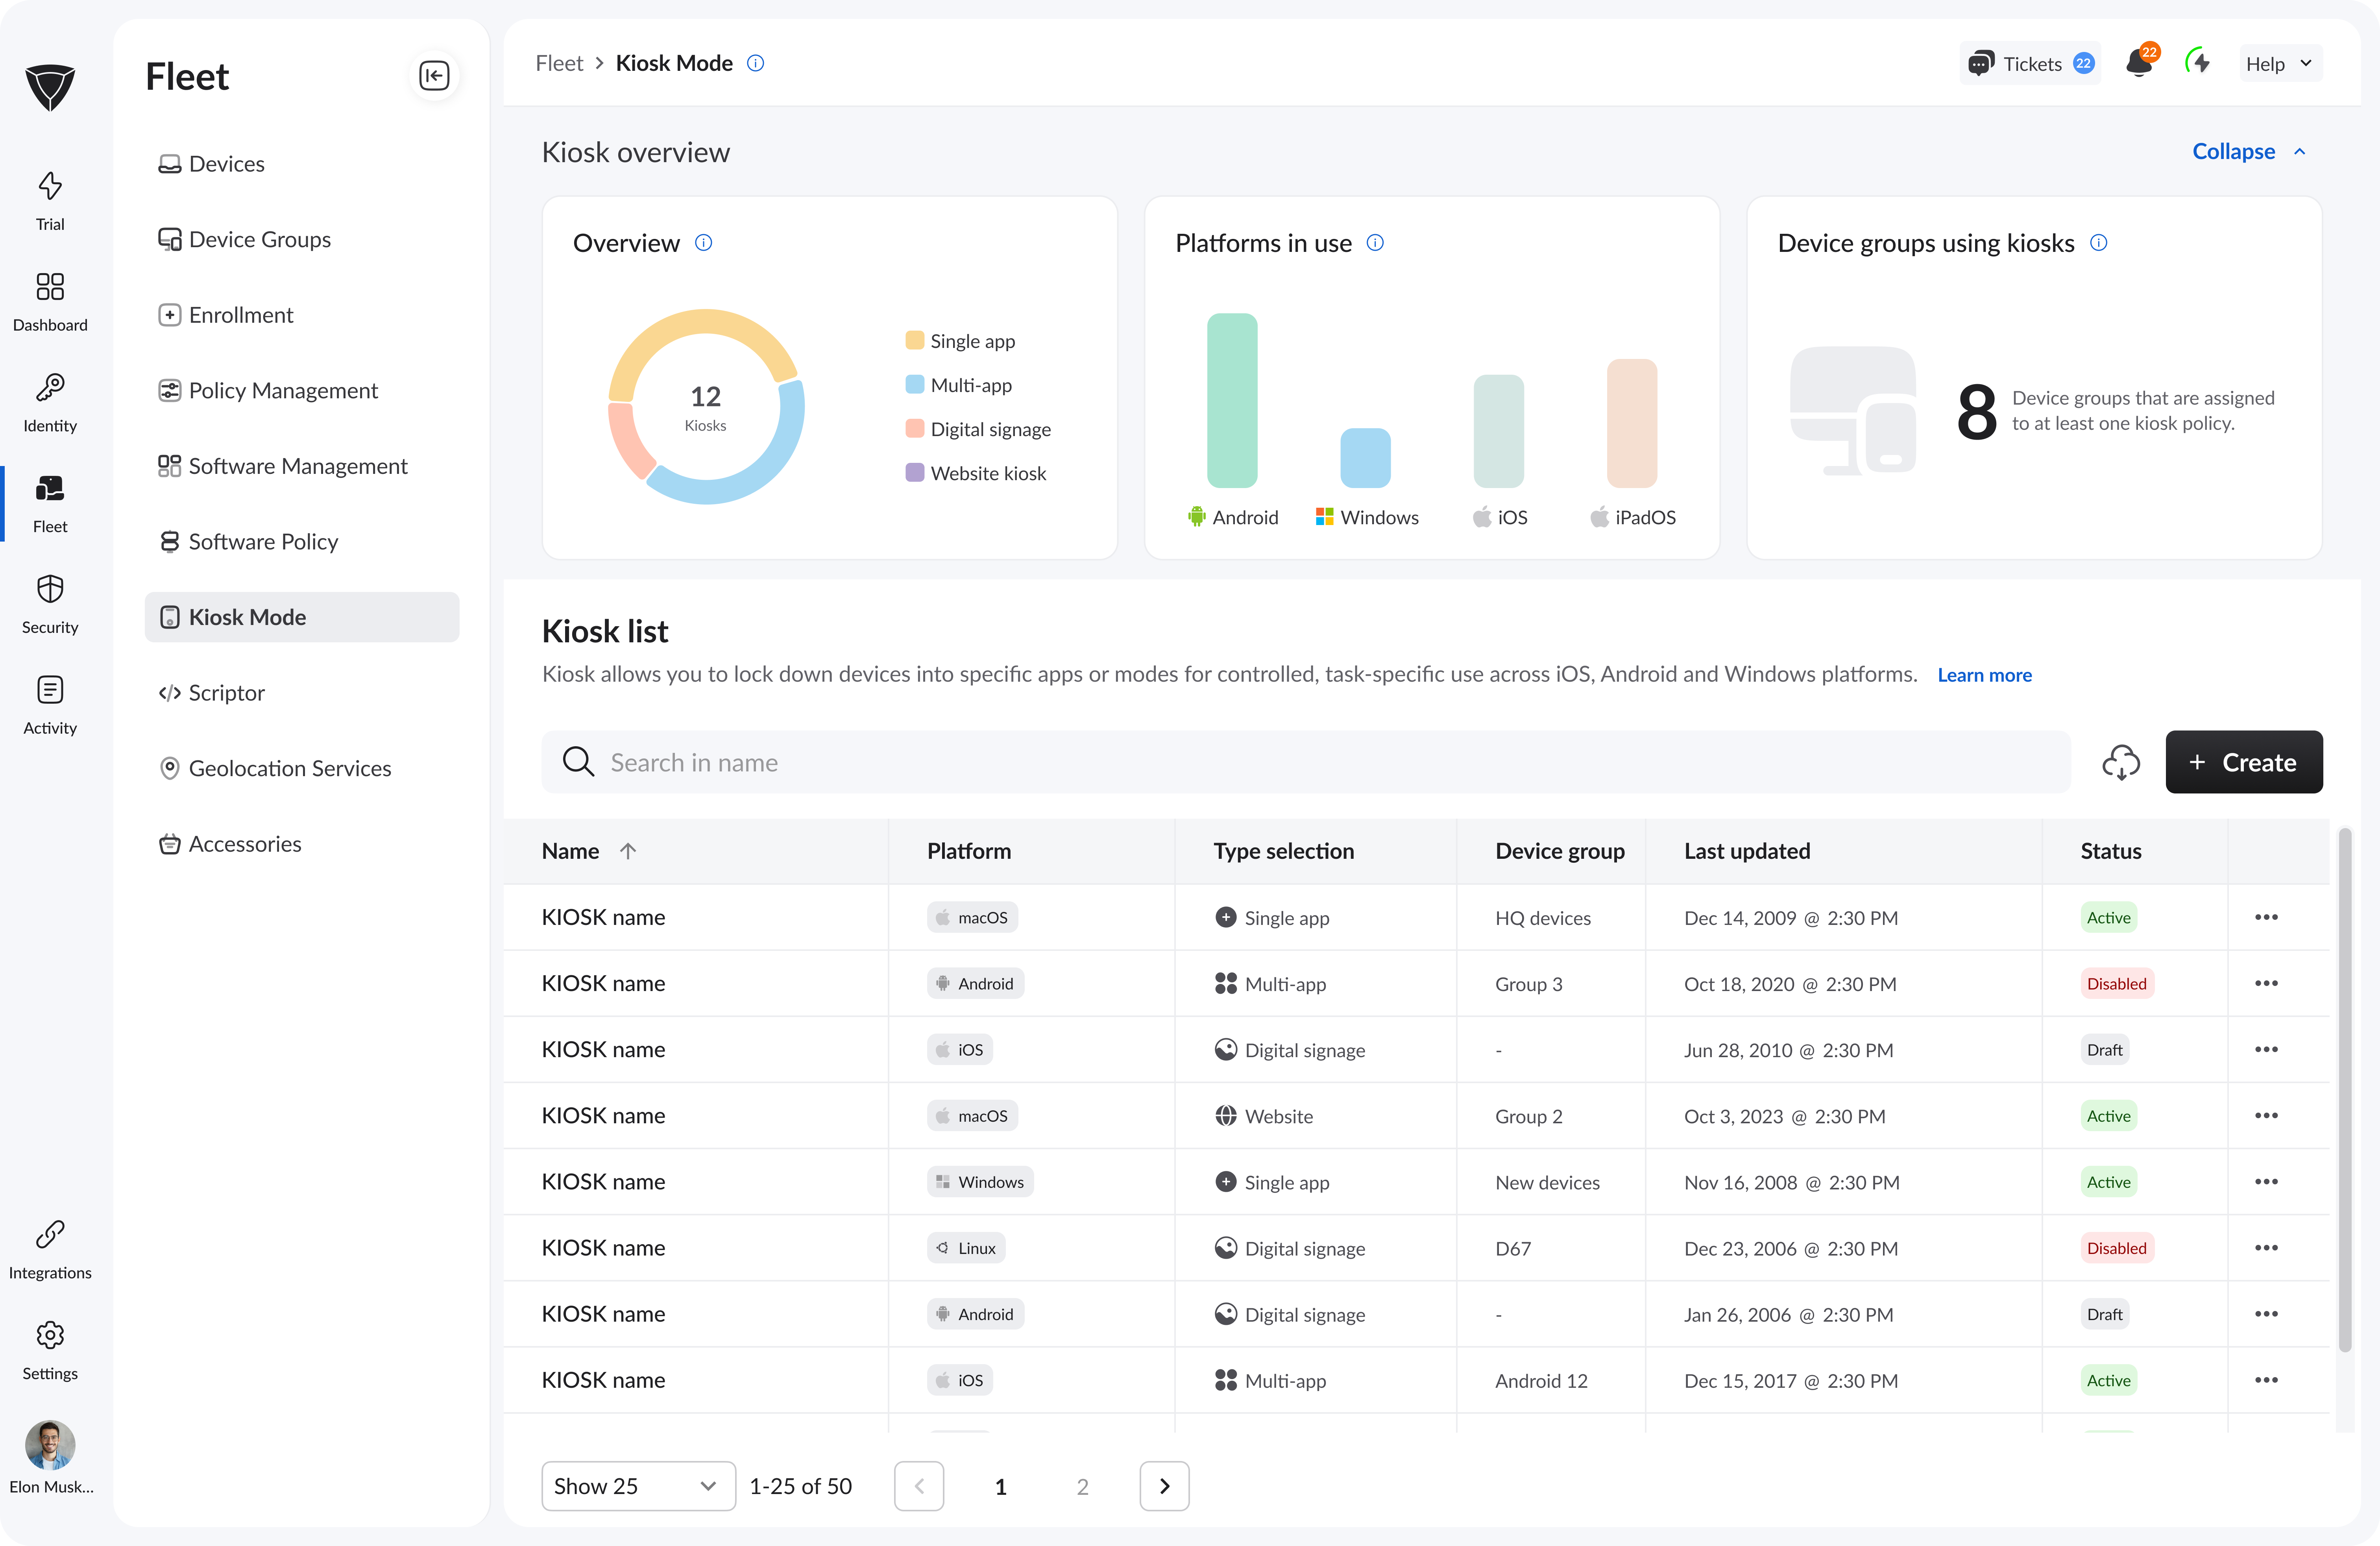This screenshot has height=1546, width=2380.
Task: Collapse the Fleet sidebar panel
Action: [434, 76]
